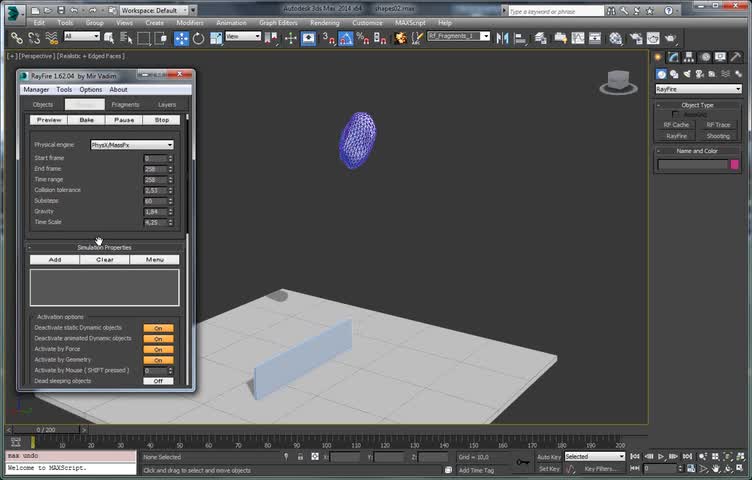
Task: Collapse the Name and Color rollout
Action: (697, 151)
